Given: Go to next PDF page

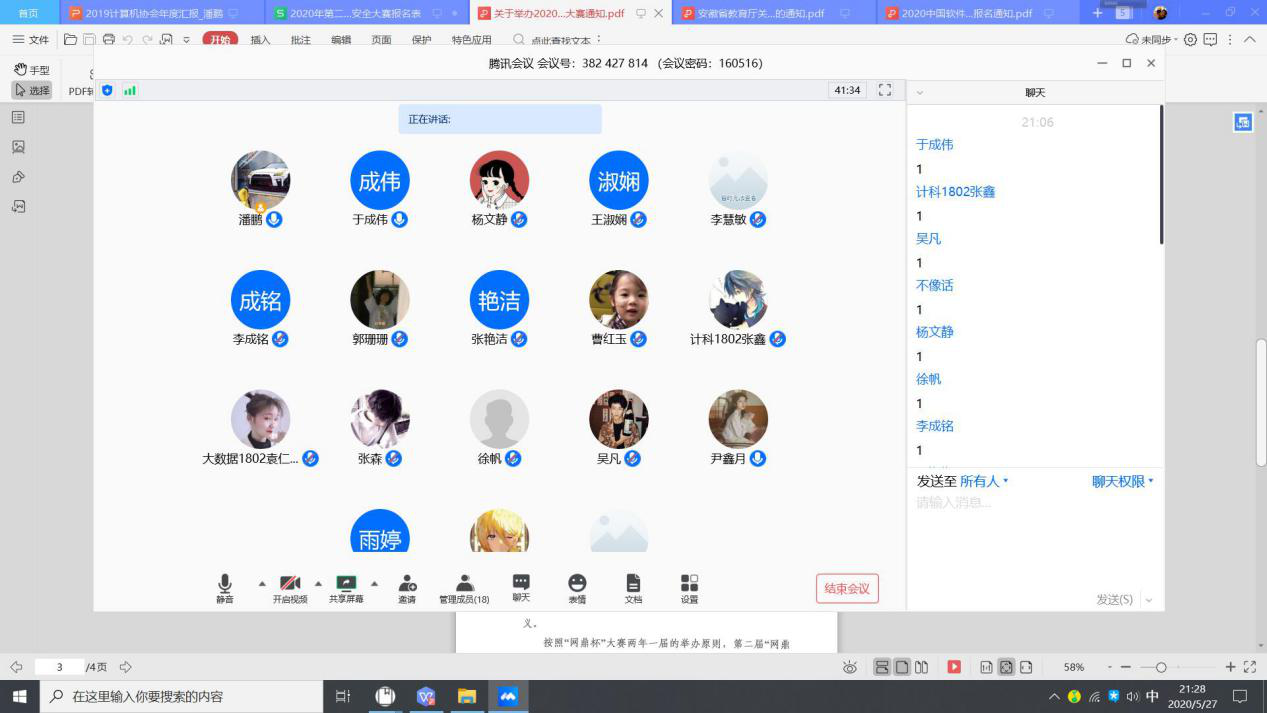Looking at the screenshot, I should click(126, 667).
